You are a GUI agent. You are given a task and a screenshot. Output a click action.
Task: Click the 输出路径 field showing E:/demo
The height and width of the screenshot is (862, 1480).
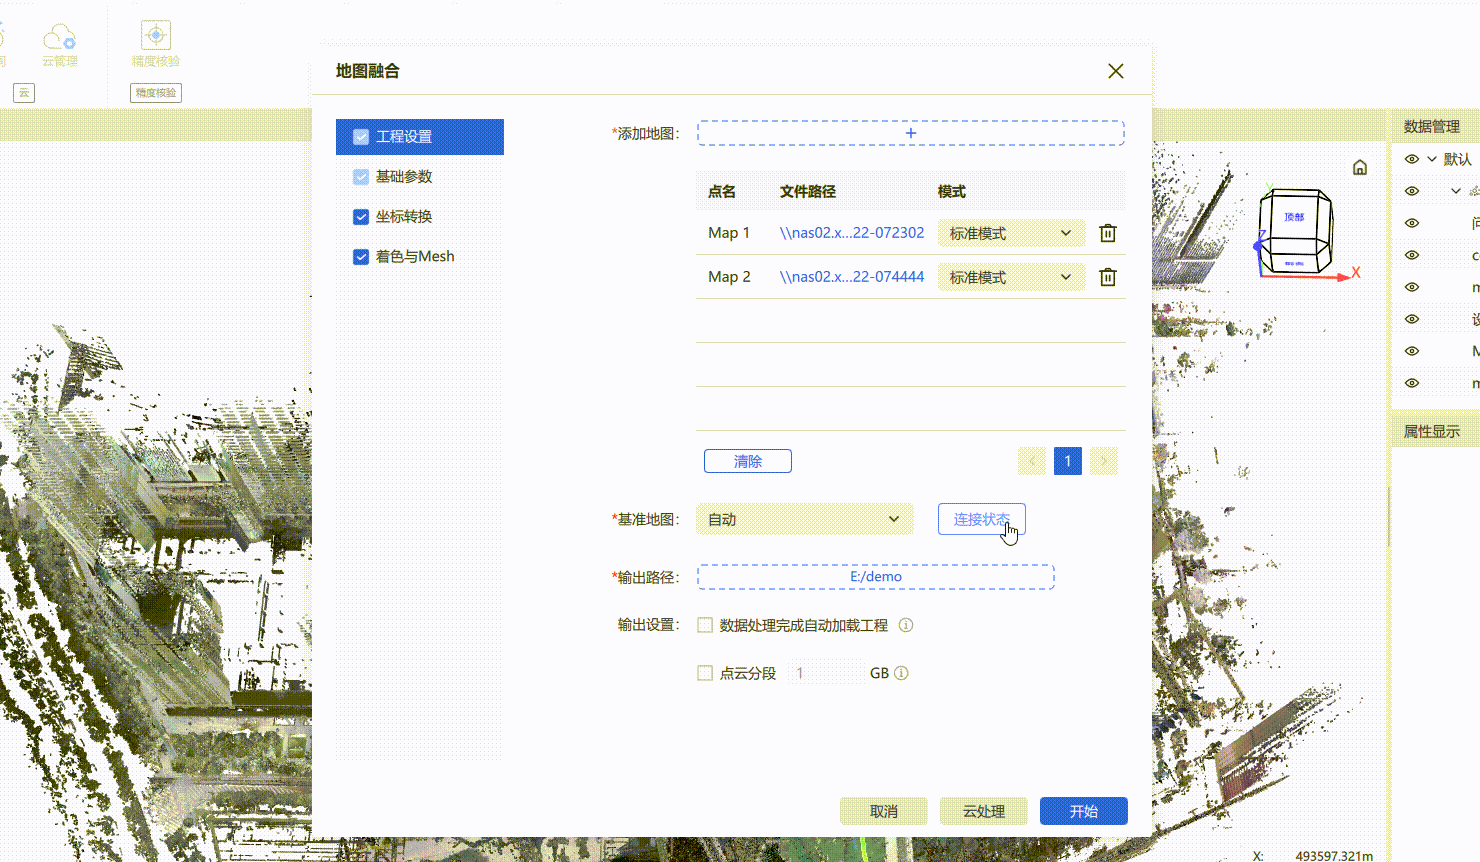(x=876, y=577)
